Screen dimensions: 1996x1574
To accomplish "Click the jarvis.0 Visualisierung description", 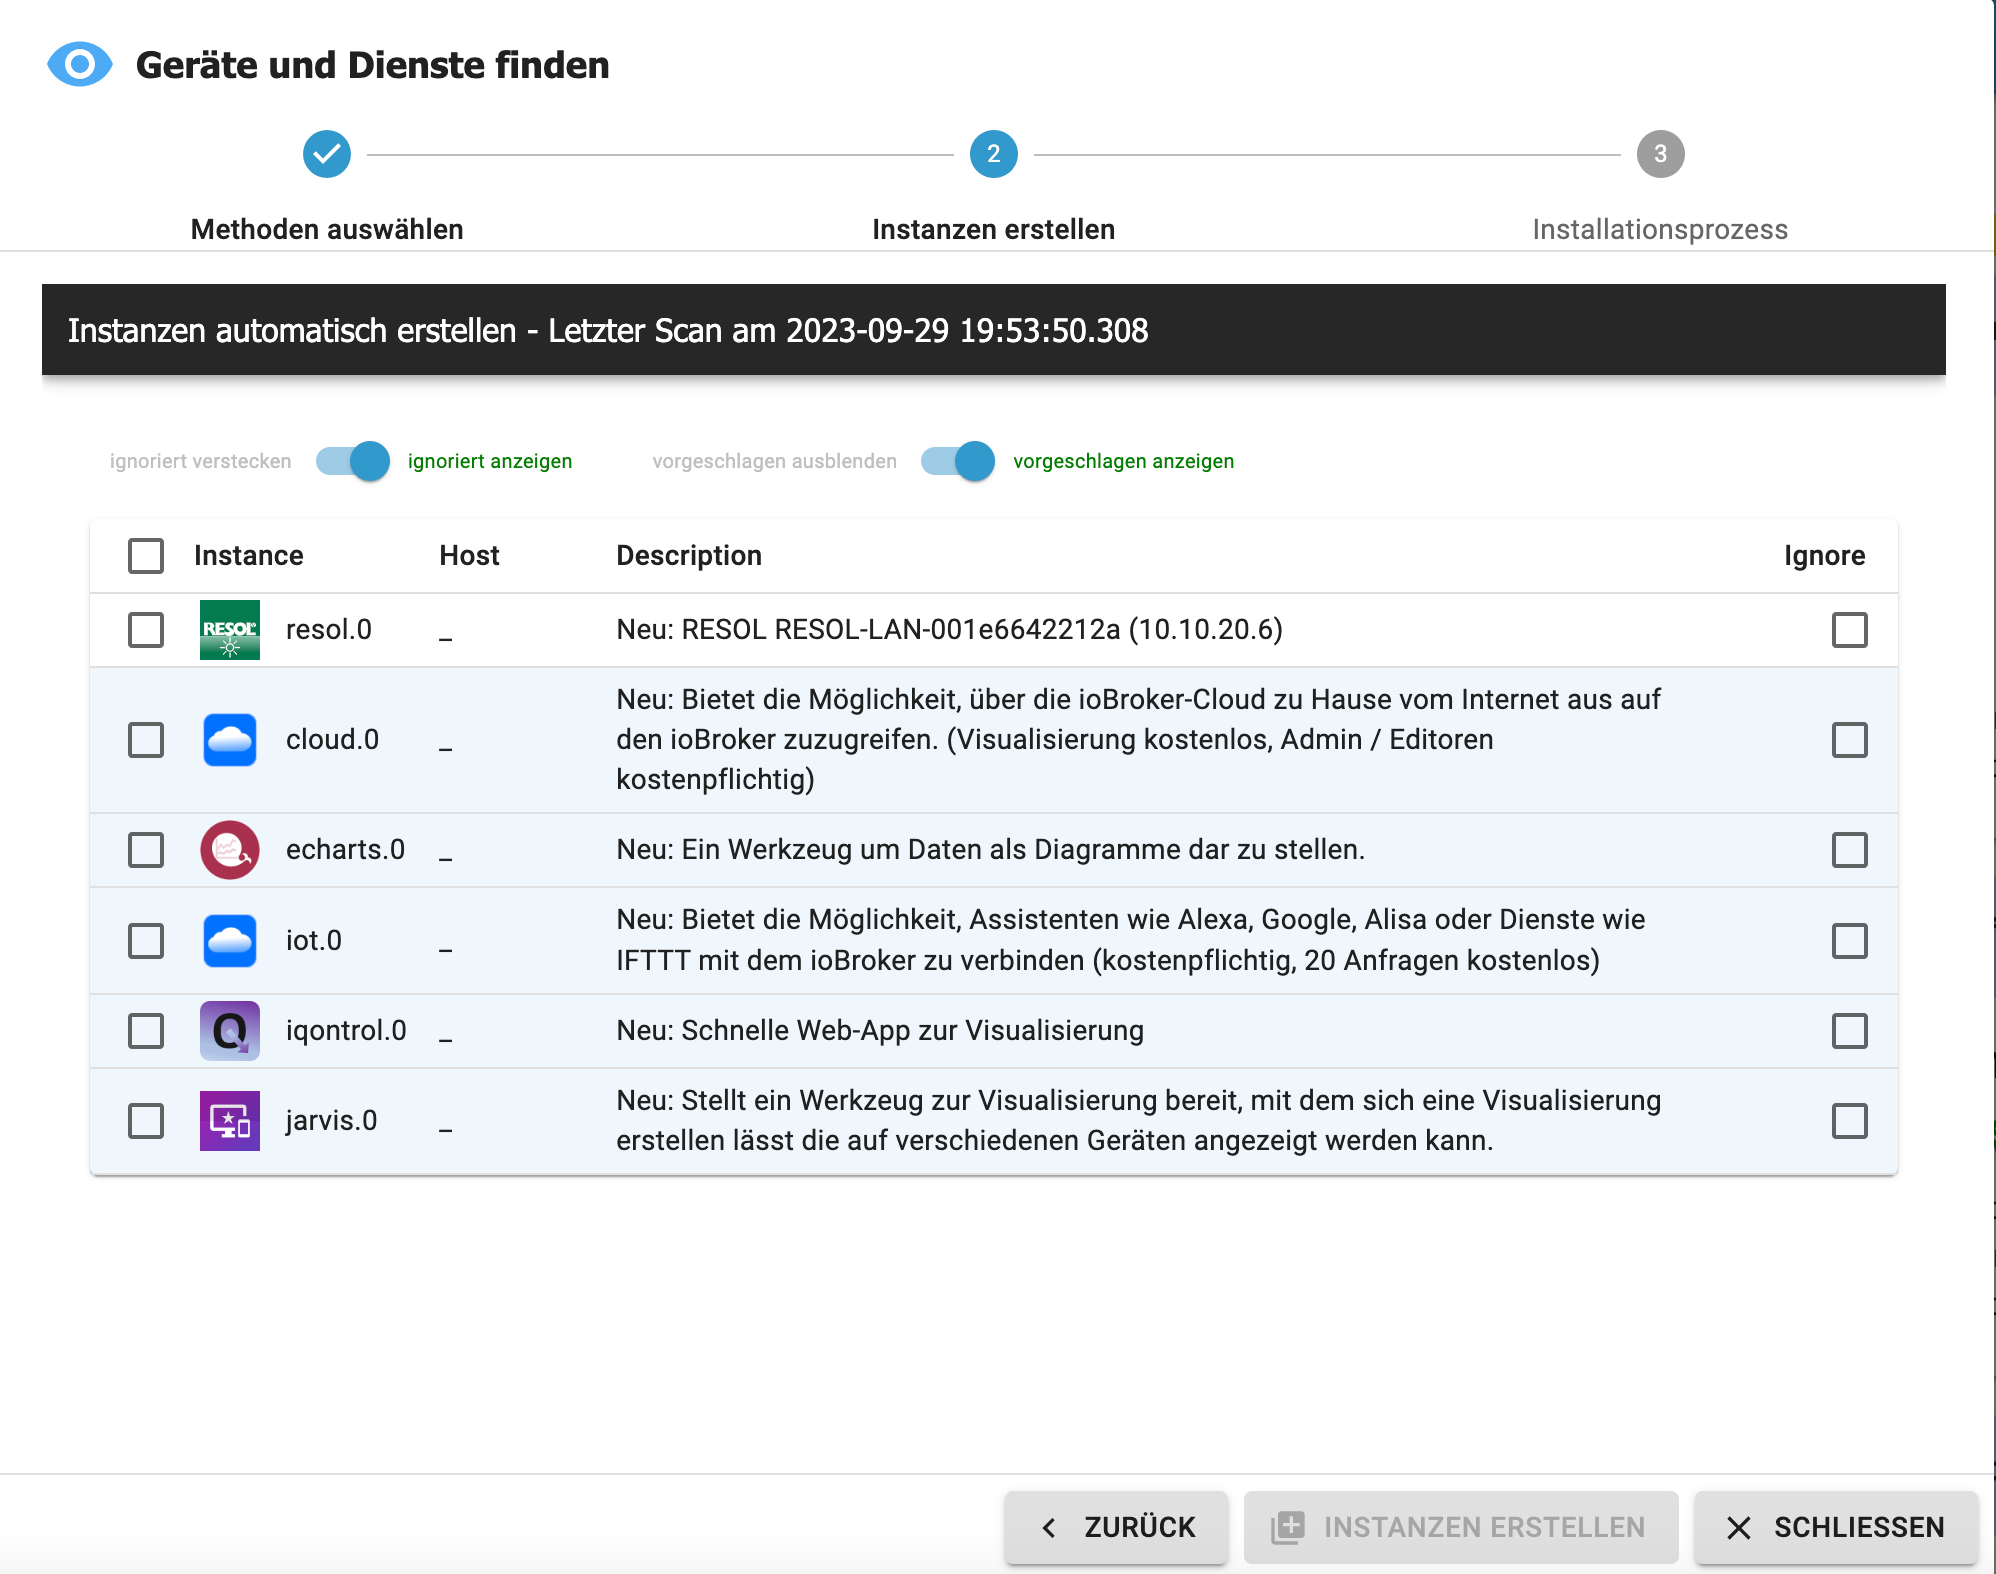I will (1139, 1120).
